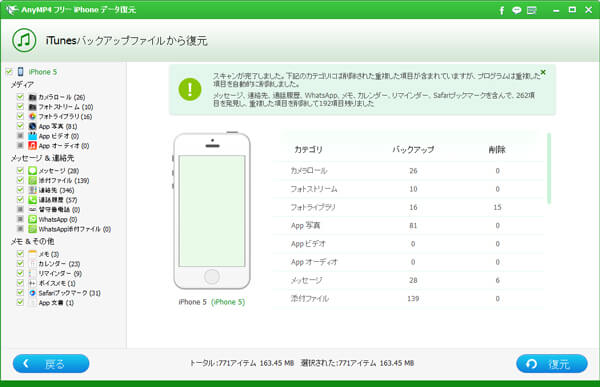Click the トータル:771アイテム status text

pyautogui.click(x=242, y=363)
